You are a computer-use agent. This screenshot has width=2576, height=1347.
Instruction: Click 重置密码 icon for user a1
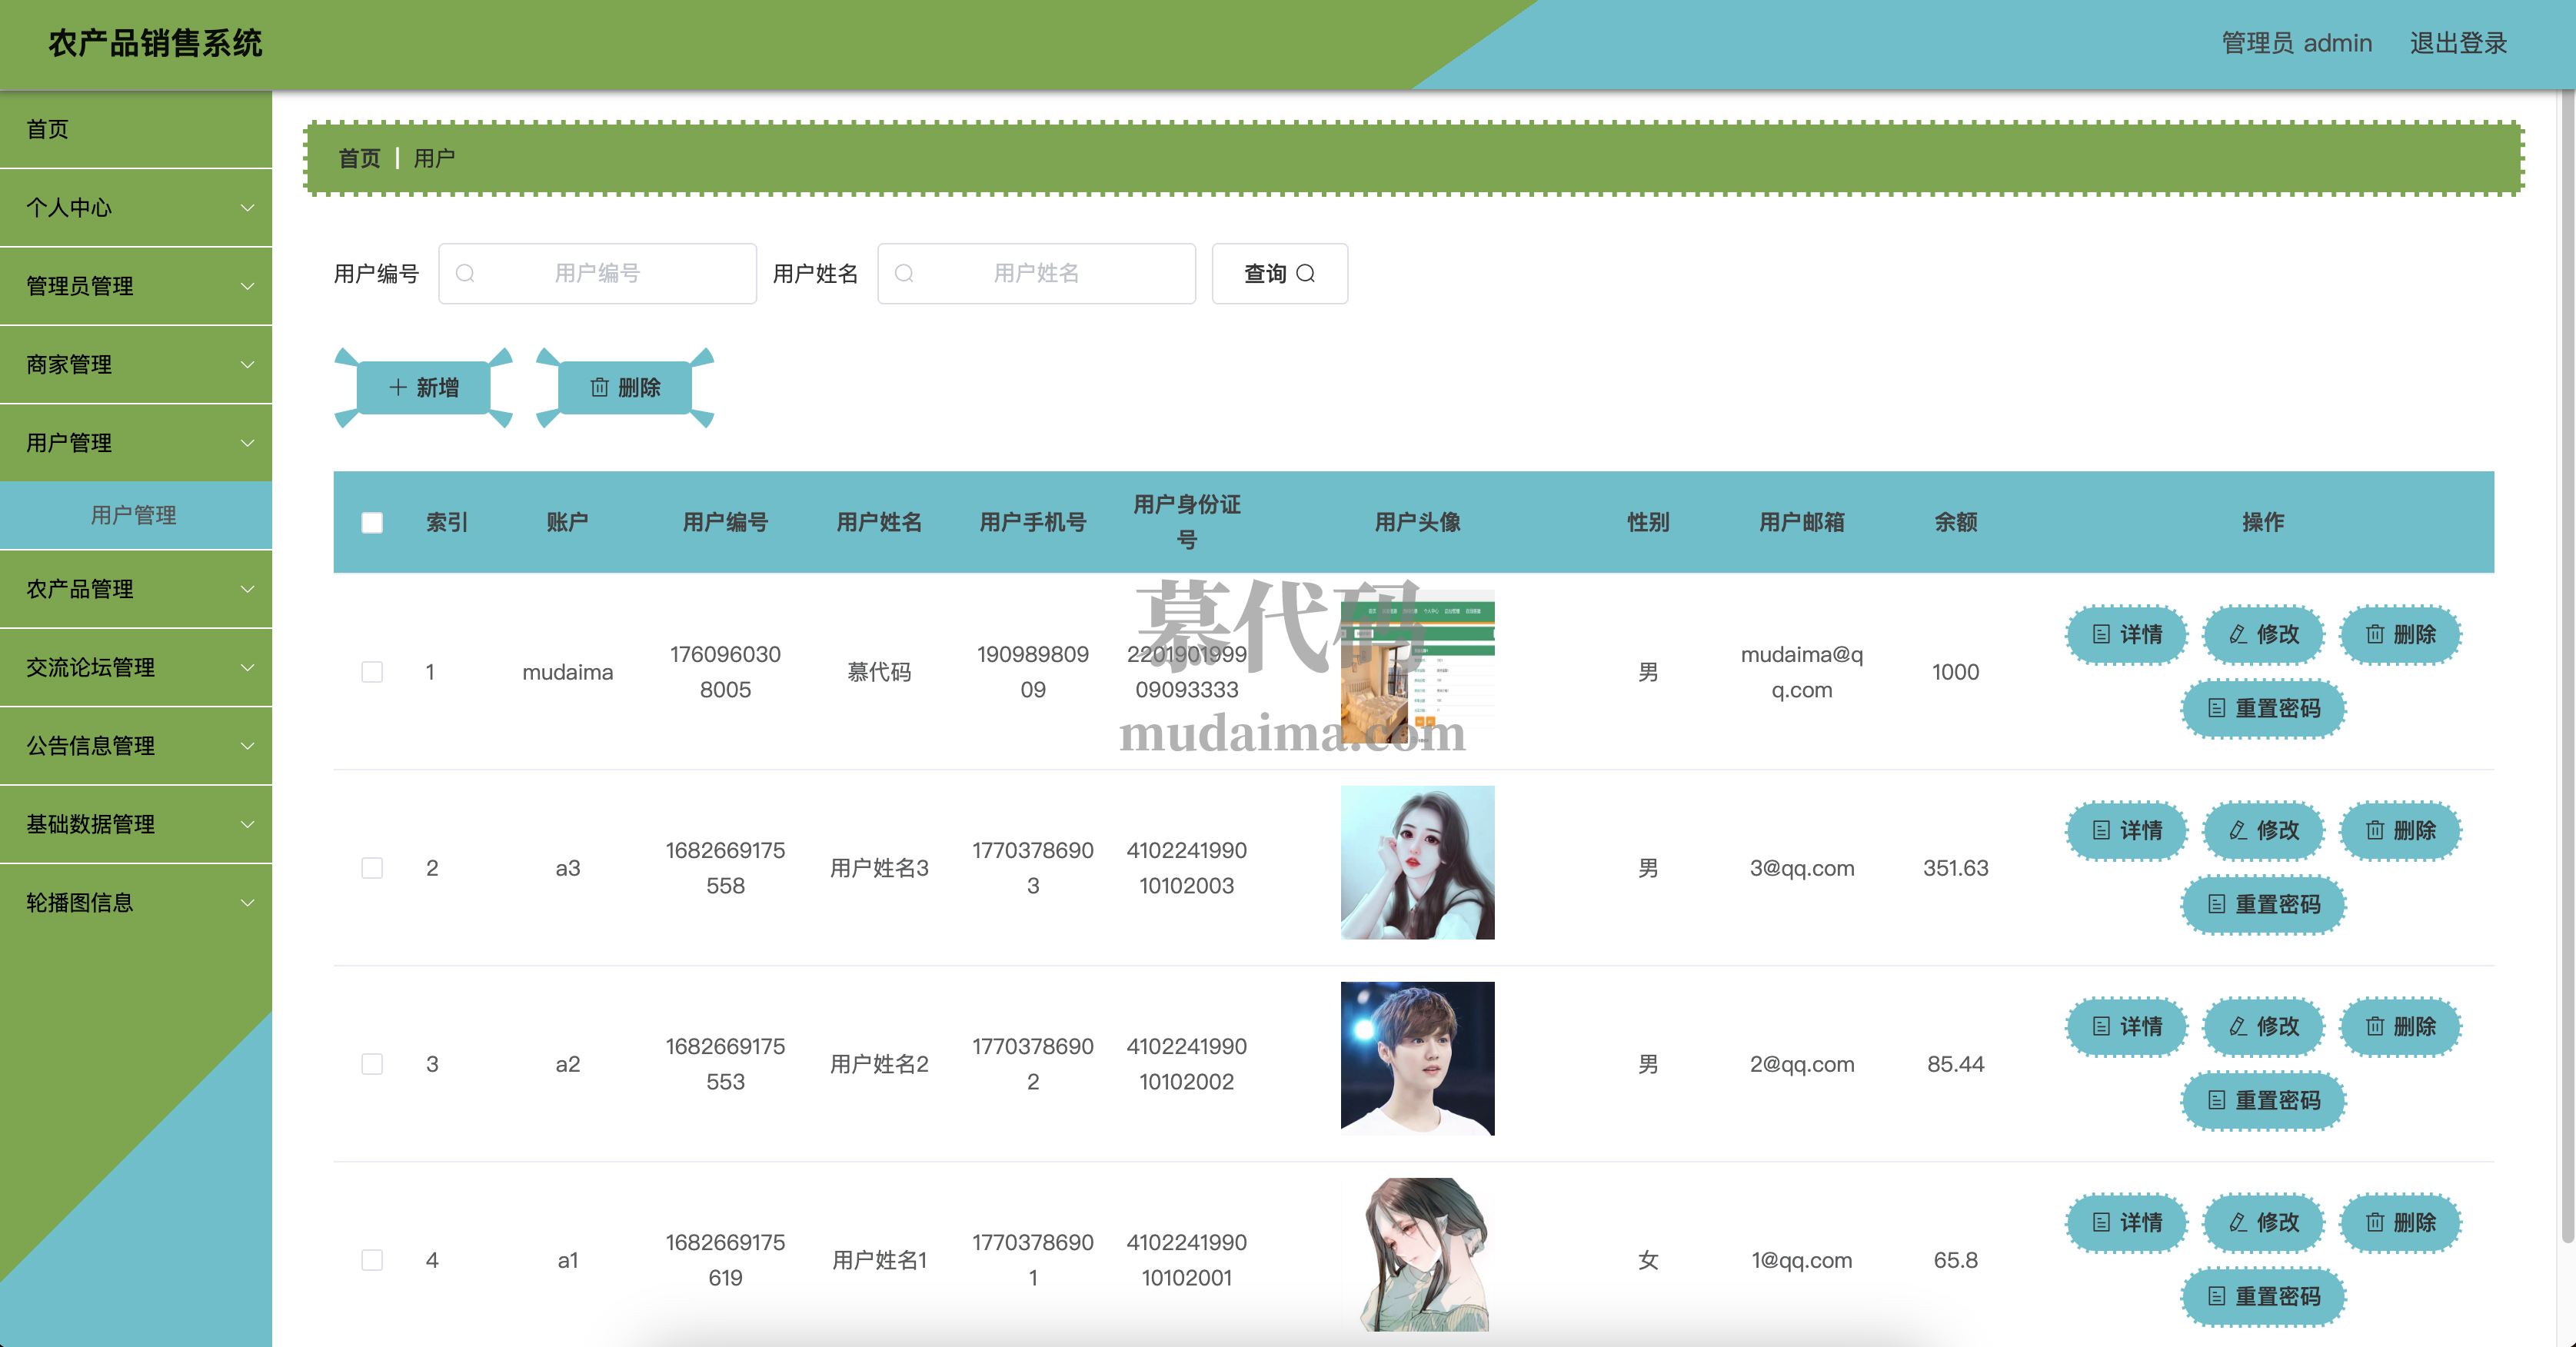(2216, 1297)
